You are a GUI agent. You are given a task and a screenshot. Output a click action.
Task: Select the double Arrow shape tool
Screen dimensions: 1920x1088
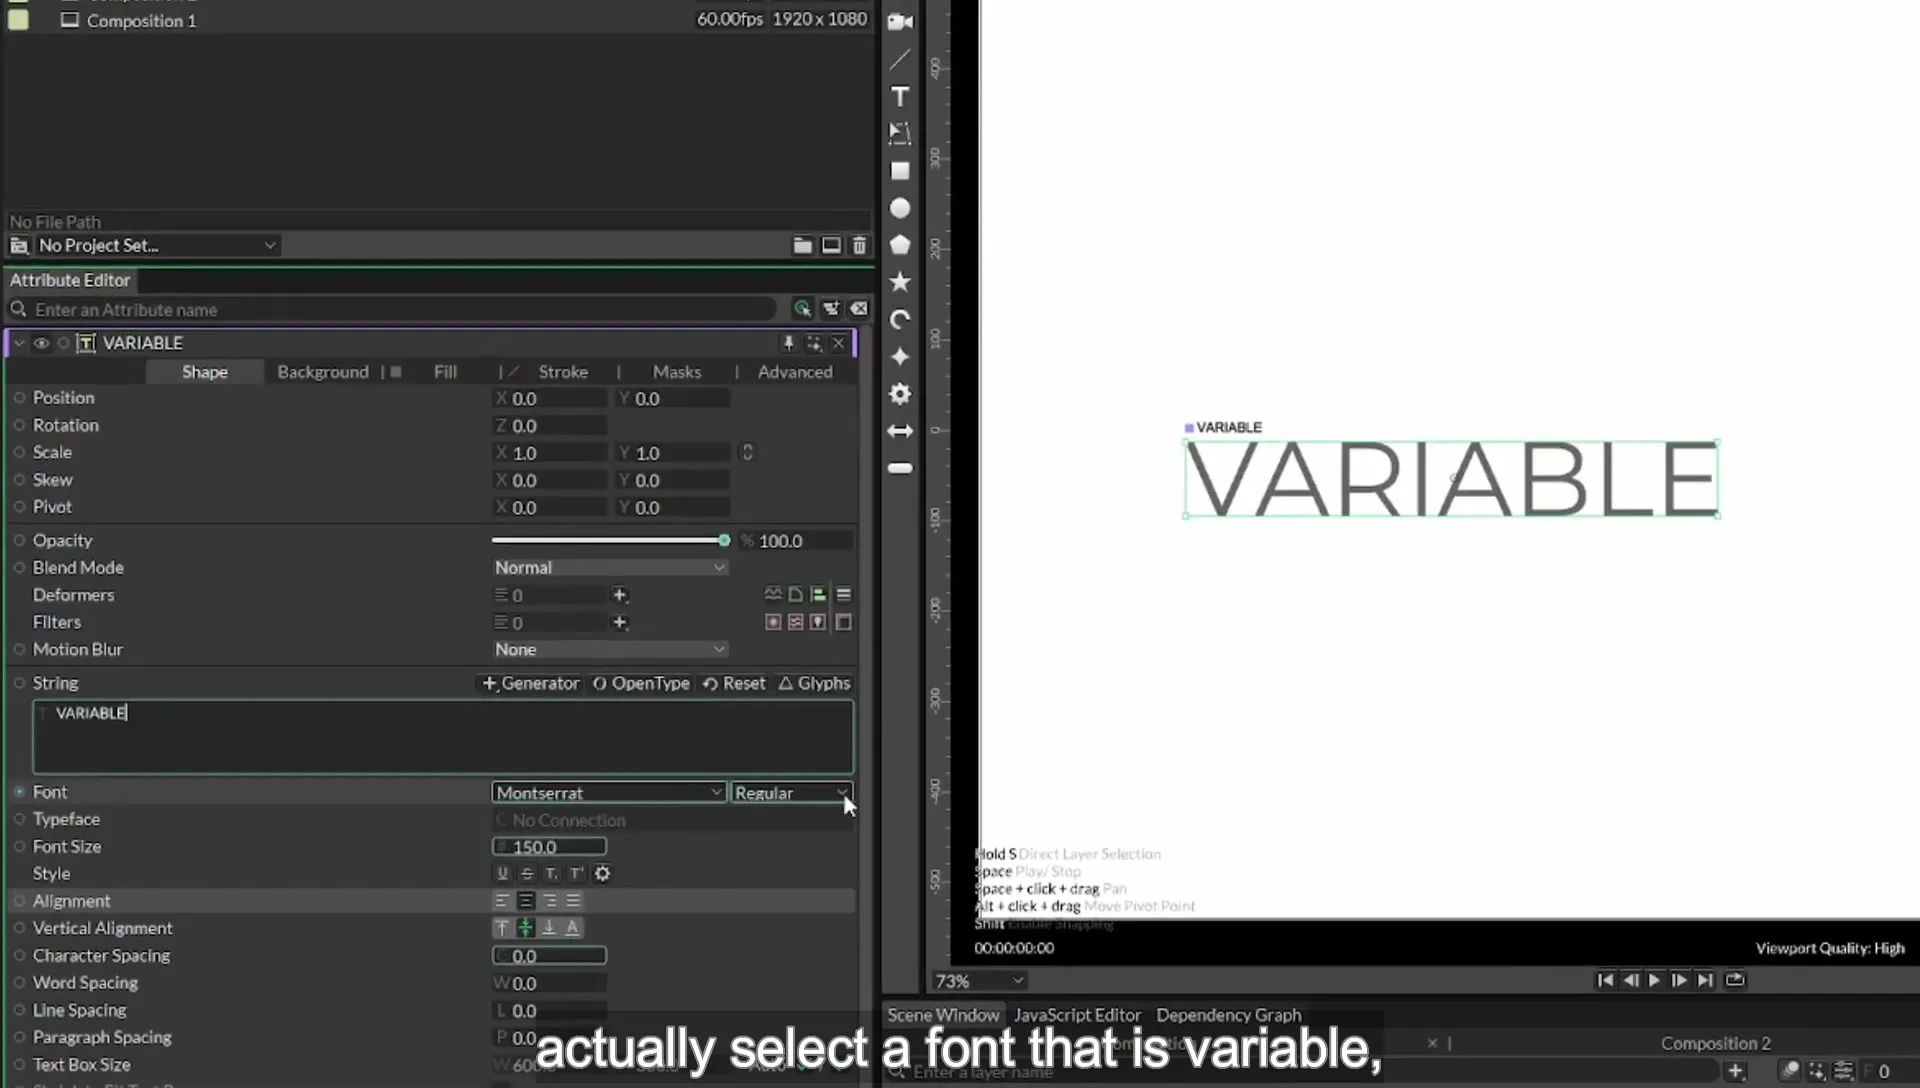(x=900, y=431)
